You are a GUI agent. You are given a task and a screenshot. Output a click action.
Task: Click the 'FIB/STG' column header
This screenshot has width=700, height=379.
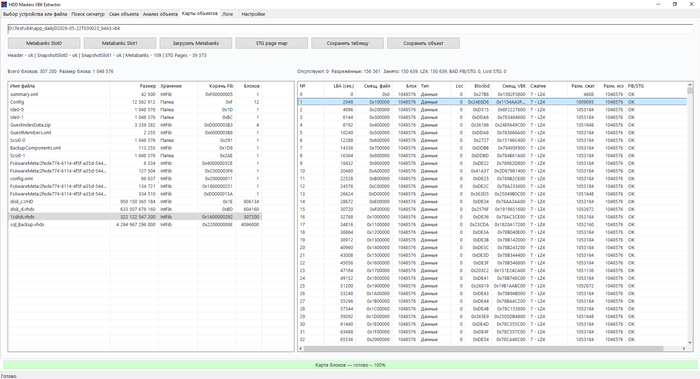(x=656, y=86)
